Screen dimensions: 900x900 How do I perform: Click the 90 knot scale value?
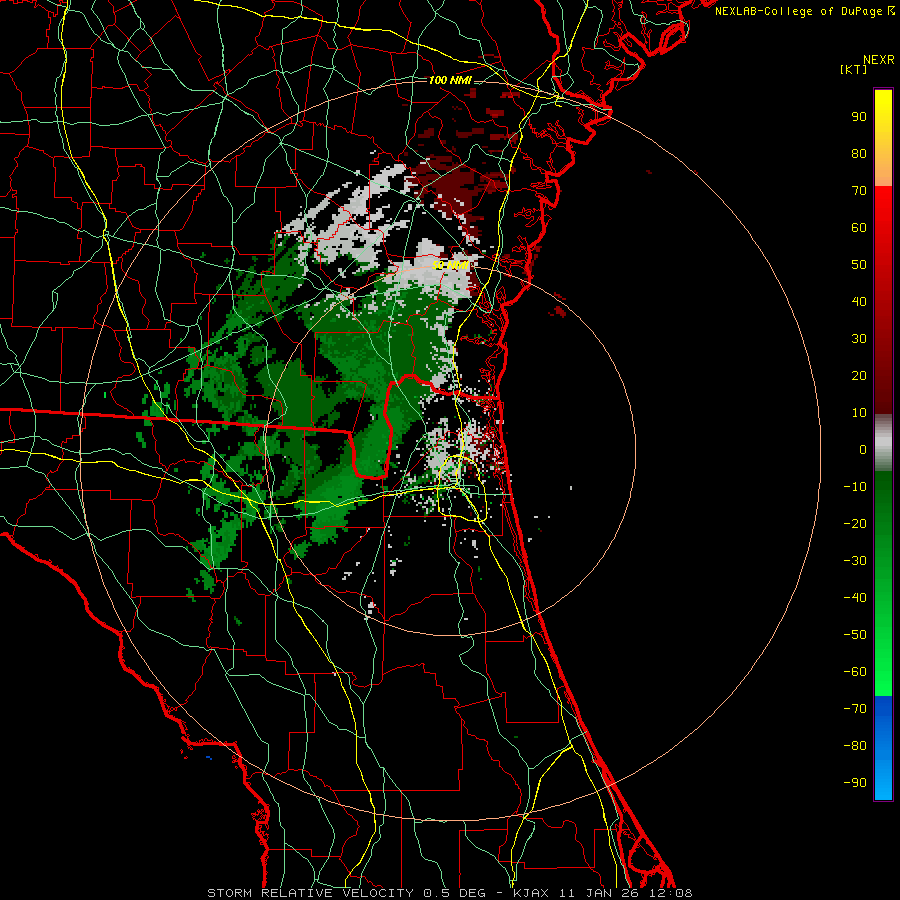[859, 117]
